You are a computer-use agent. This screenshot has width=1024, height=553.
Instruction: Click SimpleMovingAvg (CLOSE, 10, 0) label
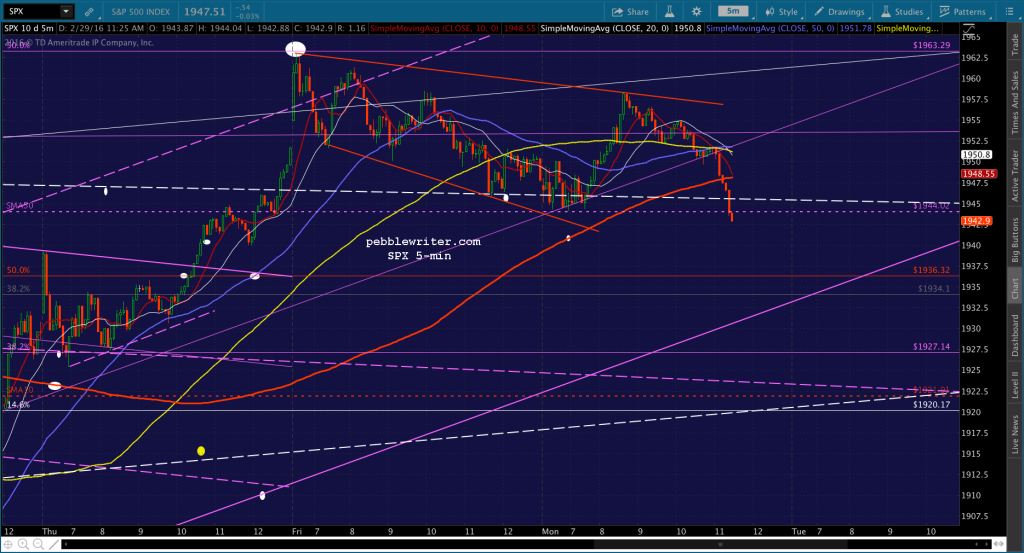click(434, 29)
